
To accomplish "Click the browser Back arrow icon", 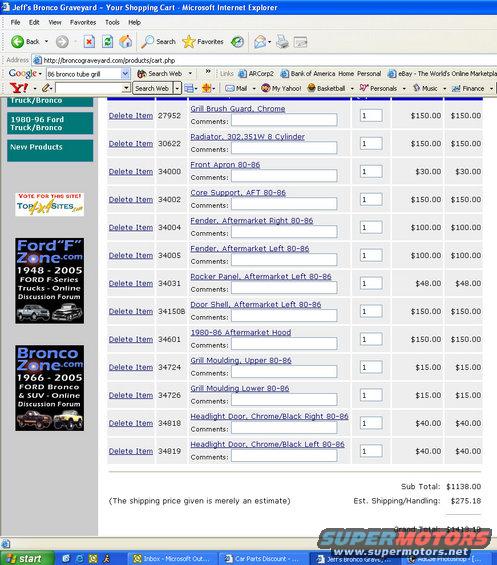I will point(17,42).
